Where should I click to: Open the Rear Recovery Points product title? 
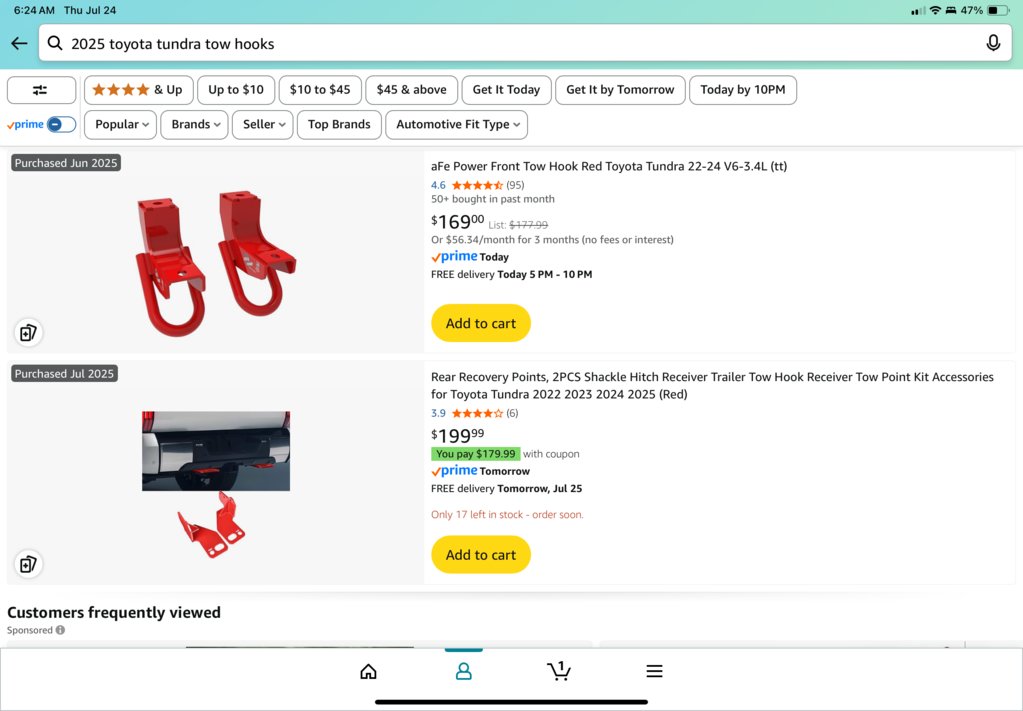tap(712, 386)
